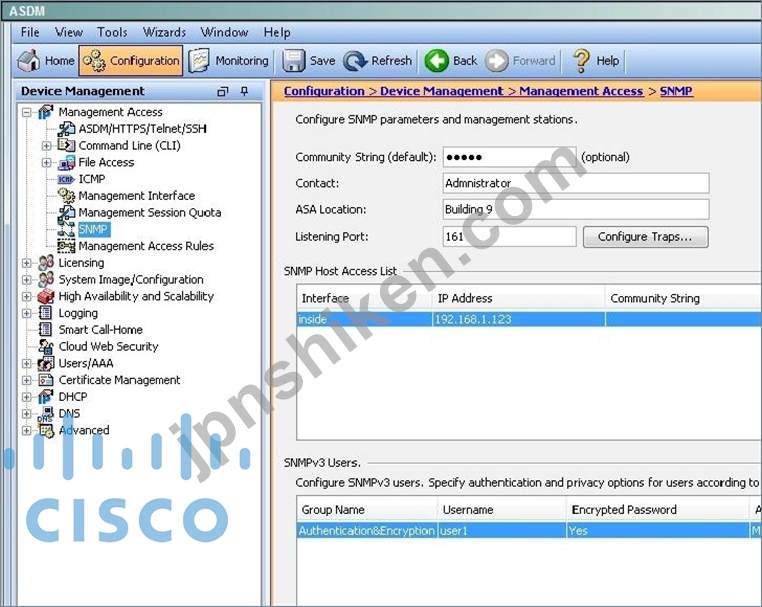Click the ASDM/HTTPS/Telnet/SSH tree icon

point(67,129)
